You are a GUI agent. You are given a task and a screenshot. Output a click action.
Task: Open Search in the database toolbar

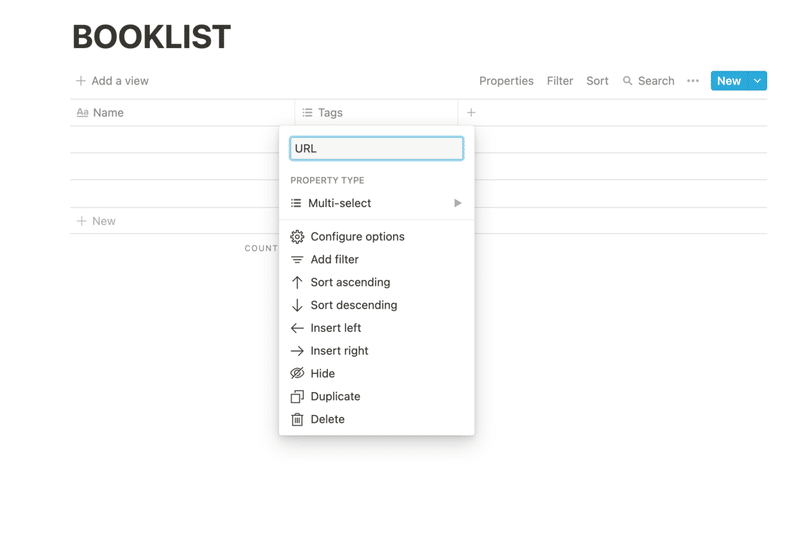tap(648, 81)
